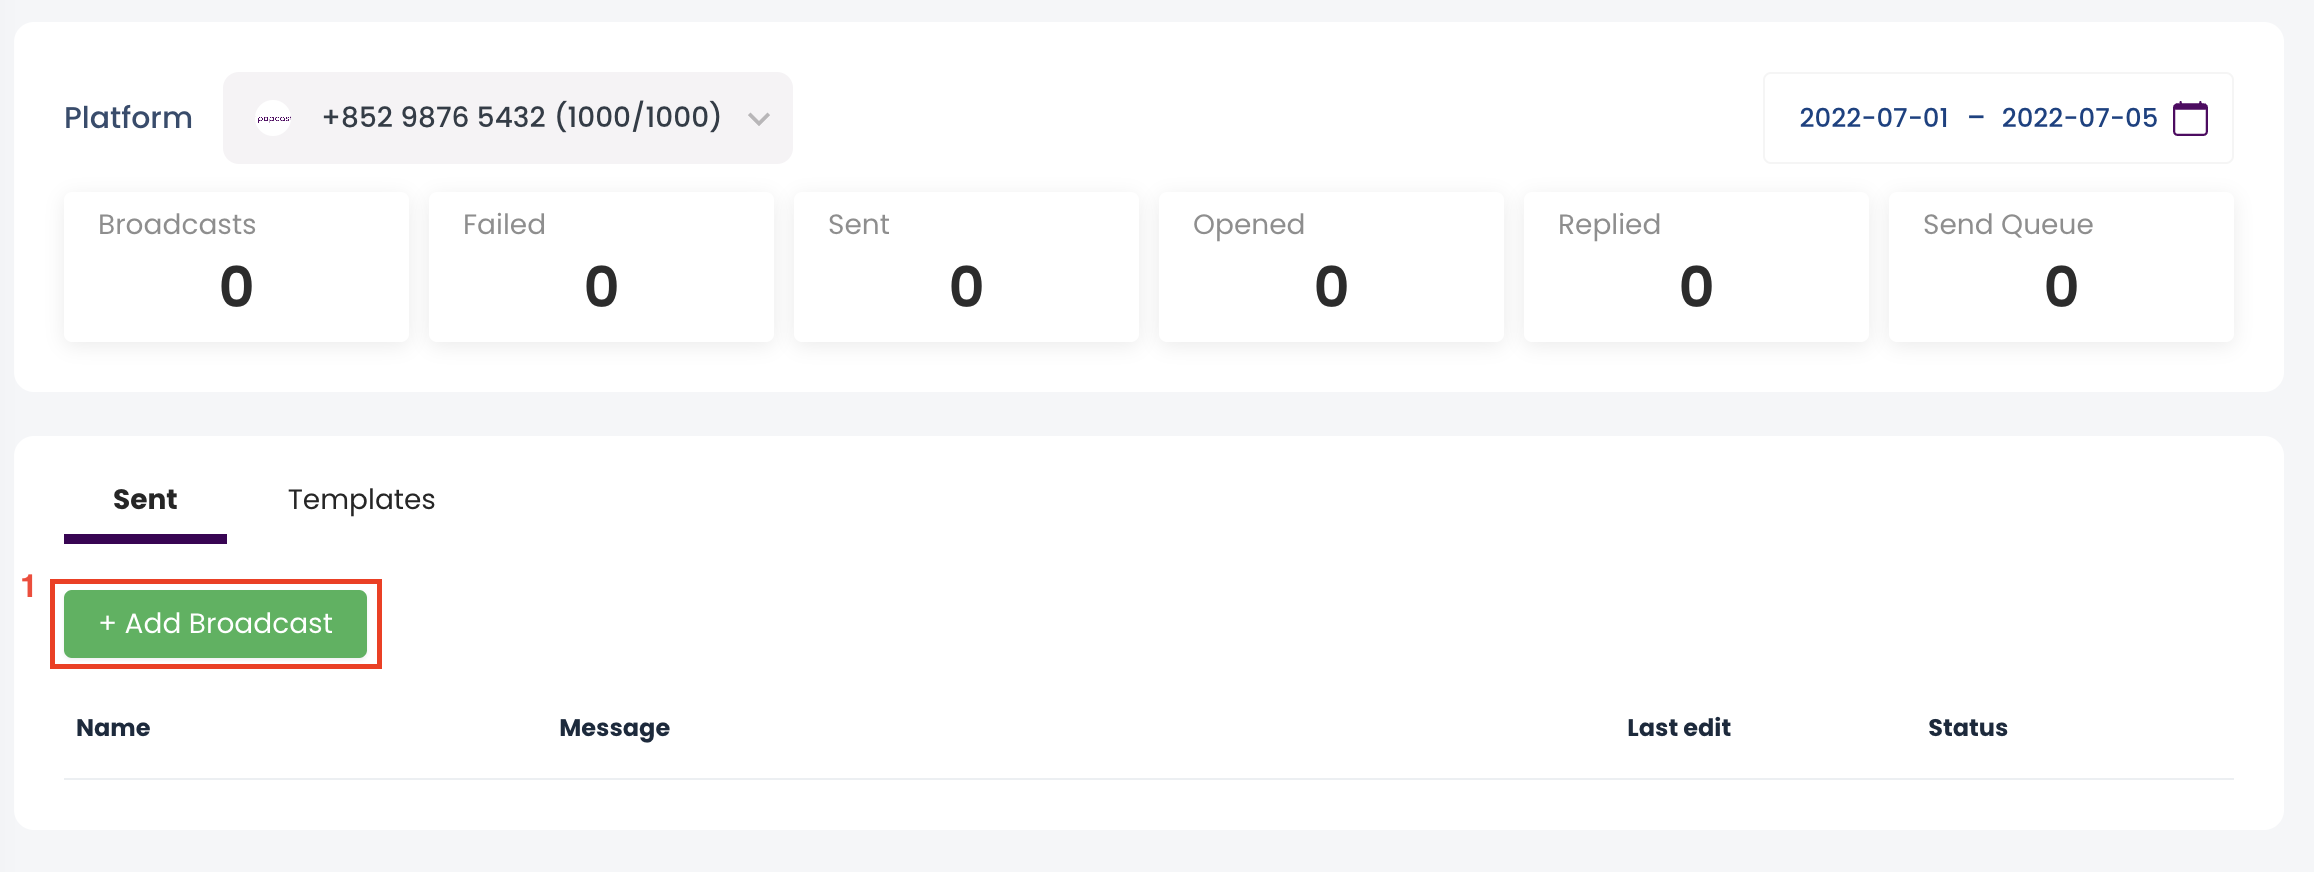This screenshot has width=2314, height=872.
Task: Click the Platform label text
Action: (128, 118)
